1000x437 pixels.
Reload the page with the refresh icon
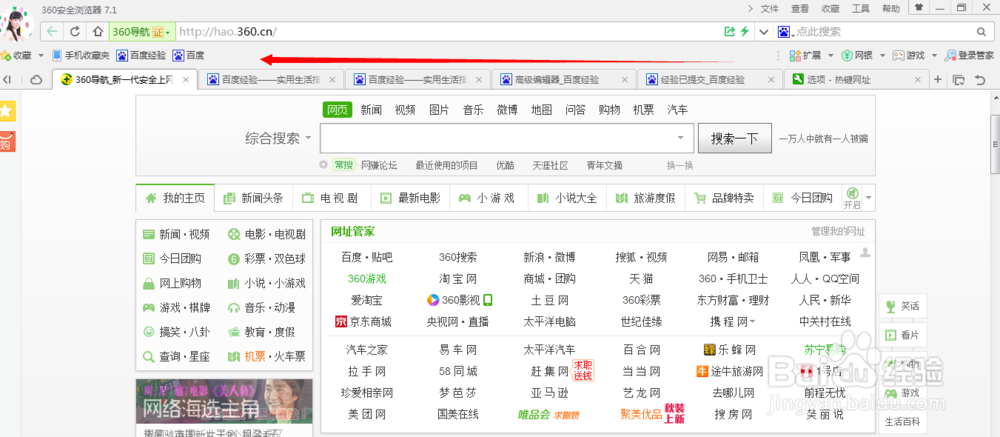(75, 31)
